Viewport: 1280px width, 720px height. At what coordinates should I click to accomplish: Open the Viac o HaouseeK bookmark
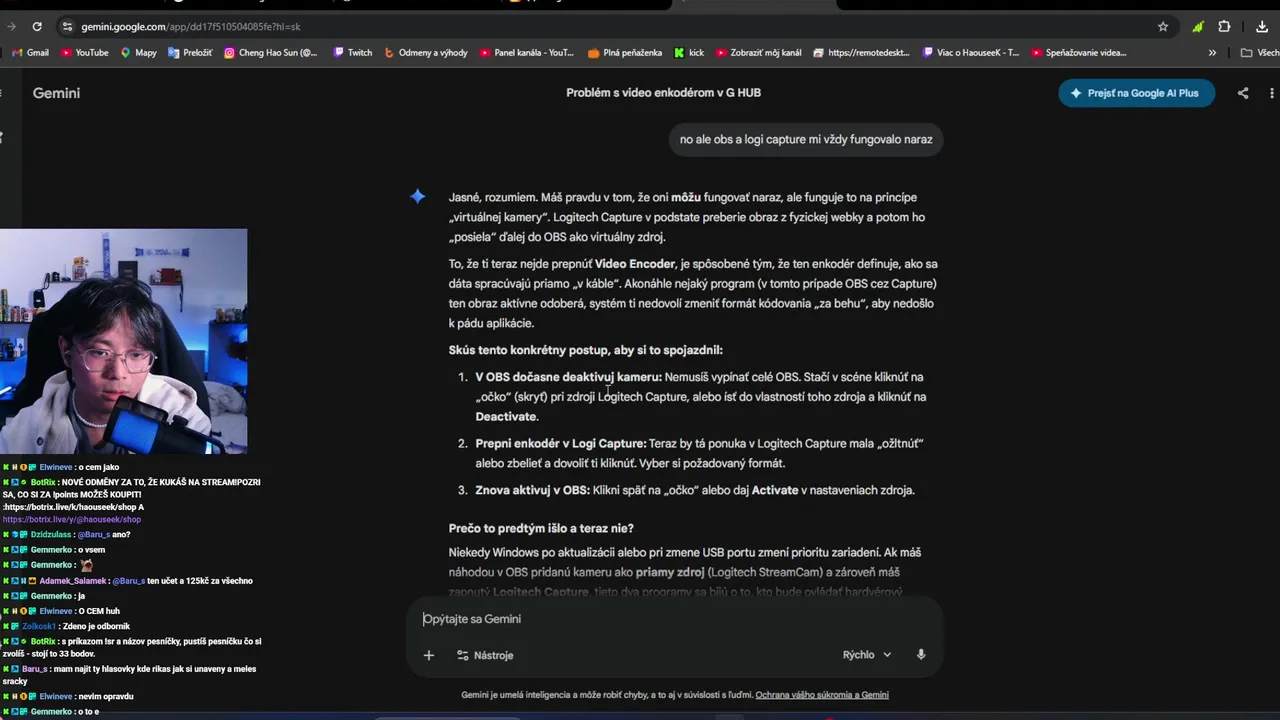[971, 53]
